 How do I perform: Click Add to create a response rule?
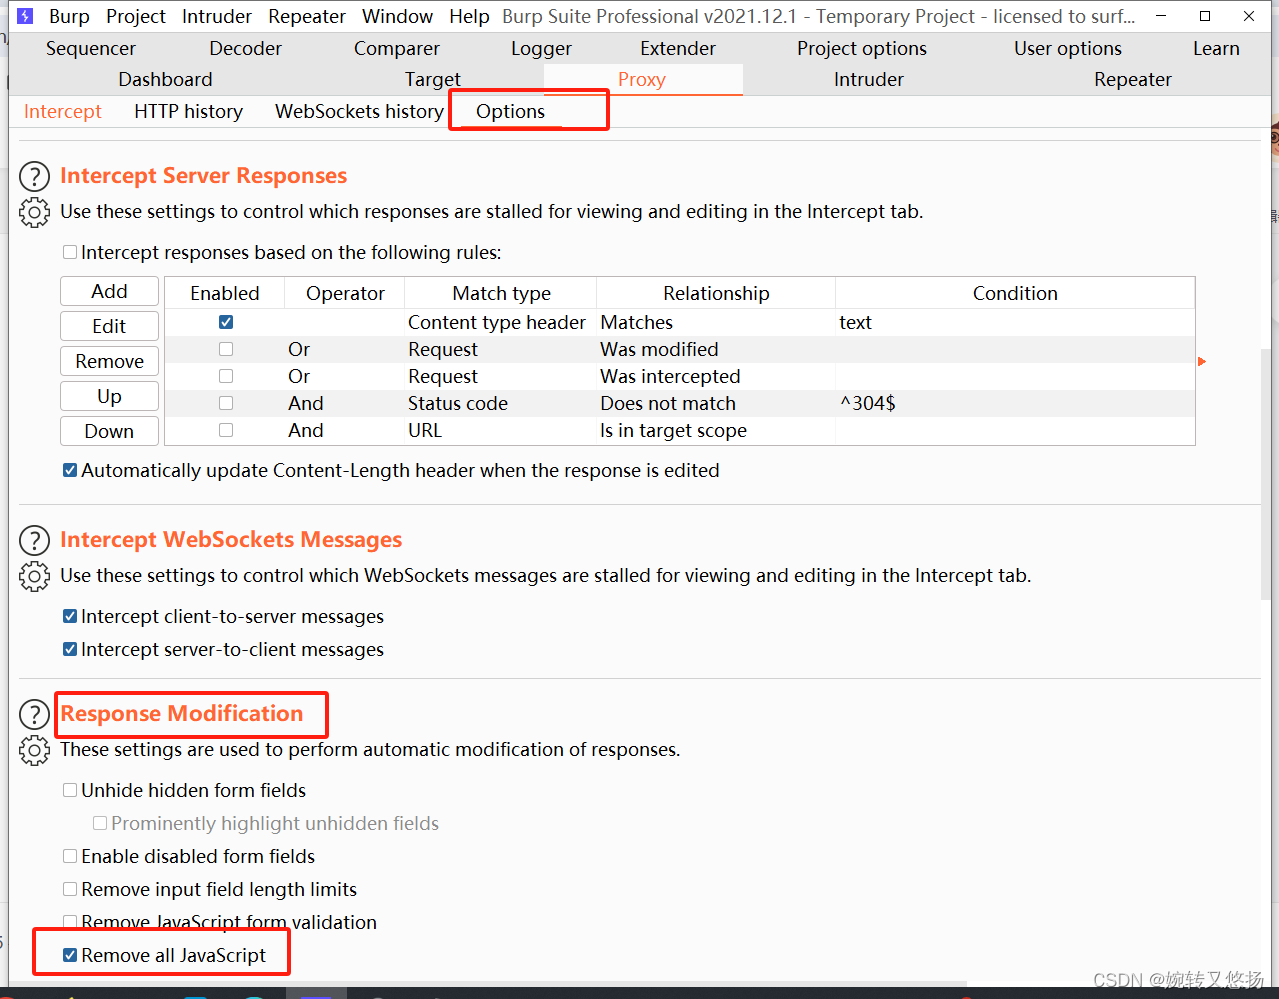tap(110, 291)
